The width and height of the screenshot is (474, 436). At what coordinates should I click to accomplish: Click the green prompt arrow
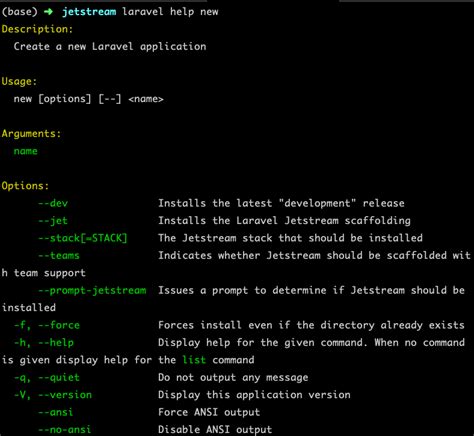pyautogui.click(x=48, y=12)
